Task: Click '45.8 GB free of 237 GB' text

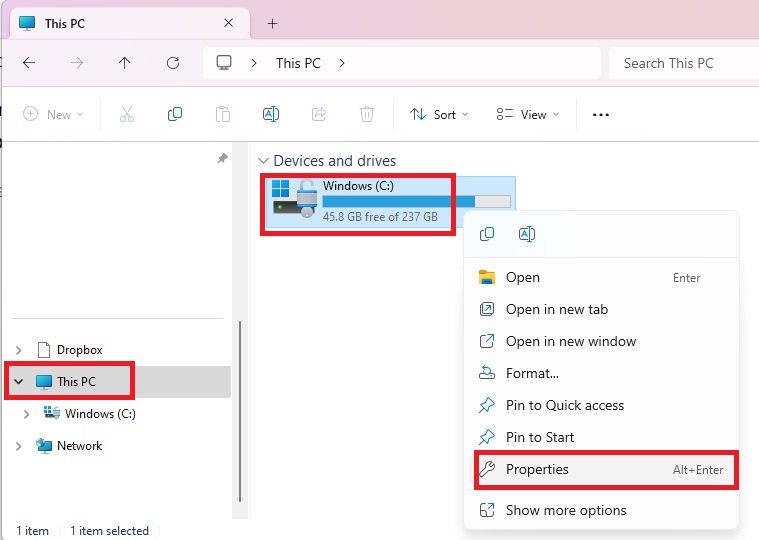Action: 380,217
